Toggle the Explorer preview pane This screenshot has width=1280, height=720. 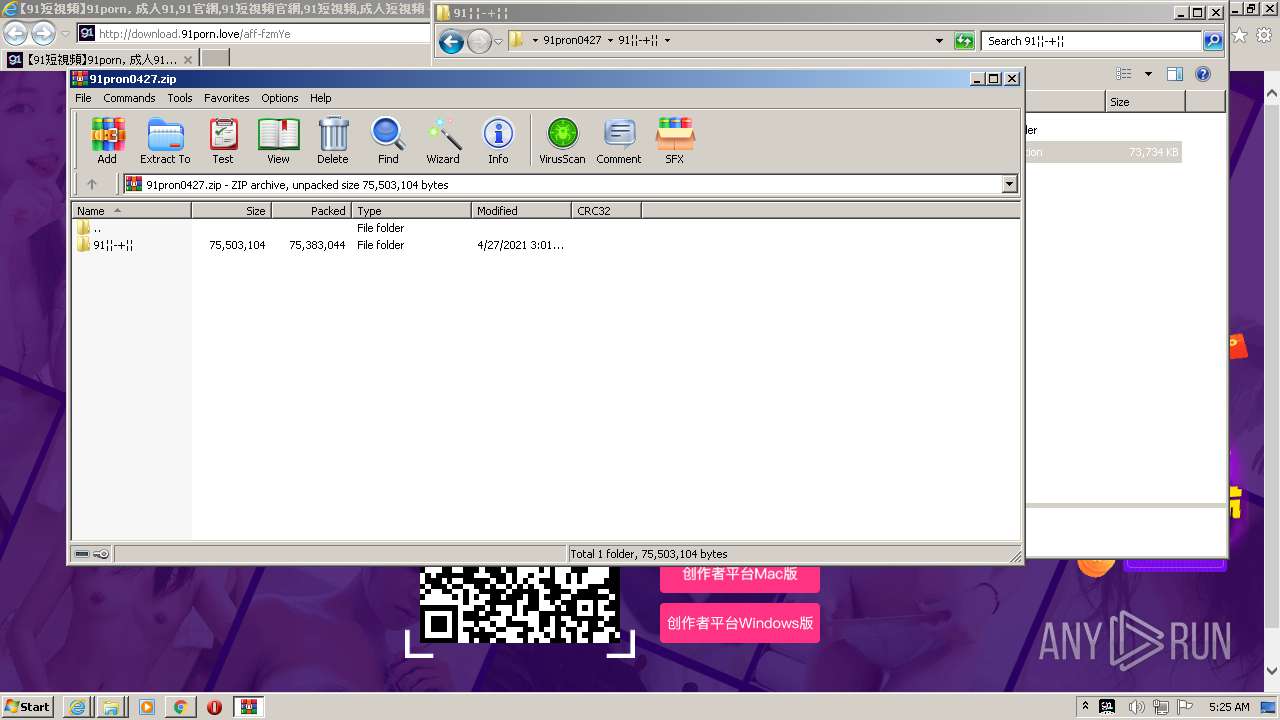(x=1175, y=74)
